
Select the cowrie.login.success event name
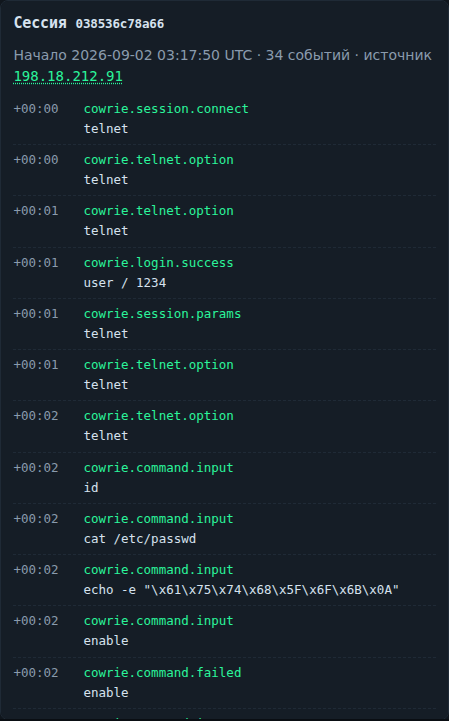[x=158, y=263]
